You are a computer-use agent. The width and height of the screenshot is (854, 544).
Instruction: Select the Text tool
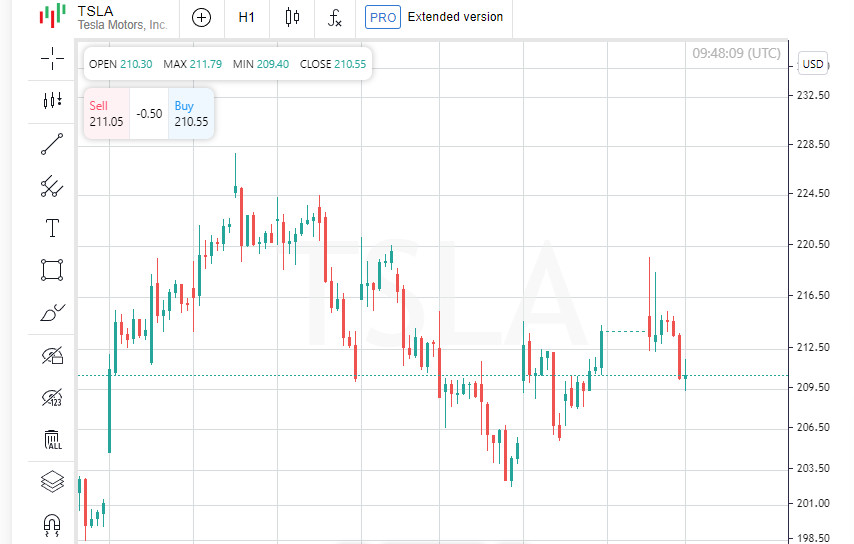pyautogui.click(x=52, y=228)
